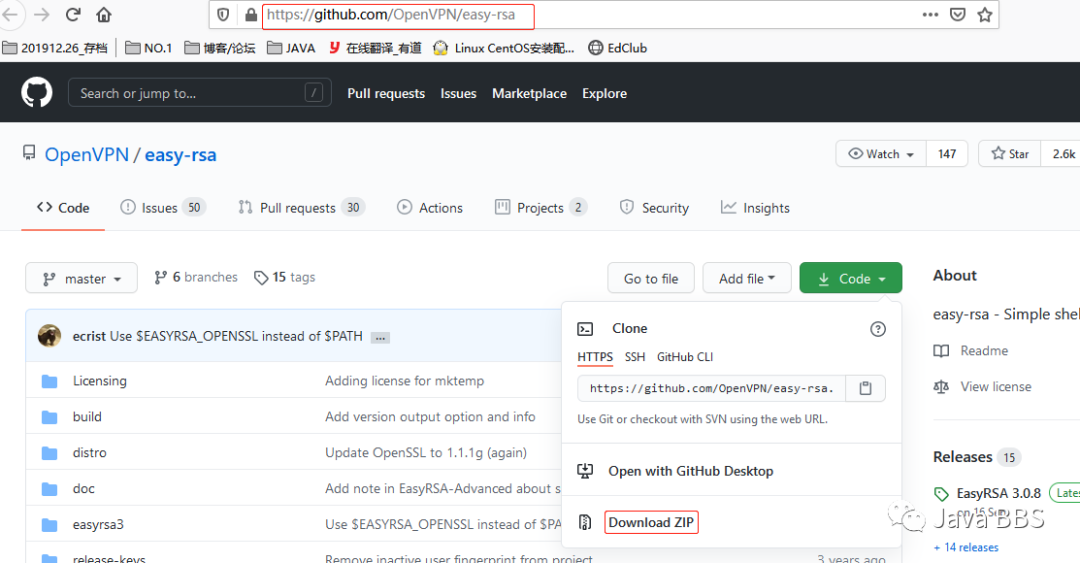Click the Search or jump to field
Screen dimensions: 1080x563
(x=200, y=92)
